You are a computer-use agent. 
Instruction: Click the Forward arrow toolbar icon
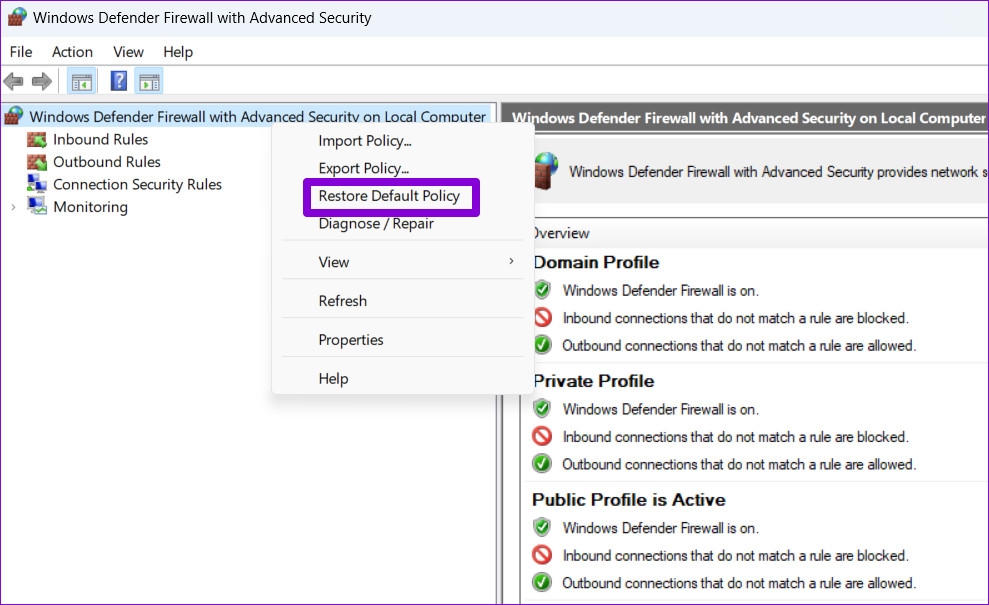point(42,81)
